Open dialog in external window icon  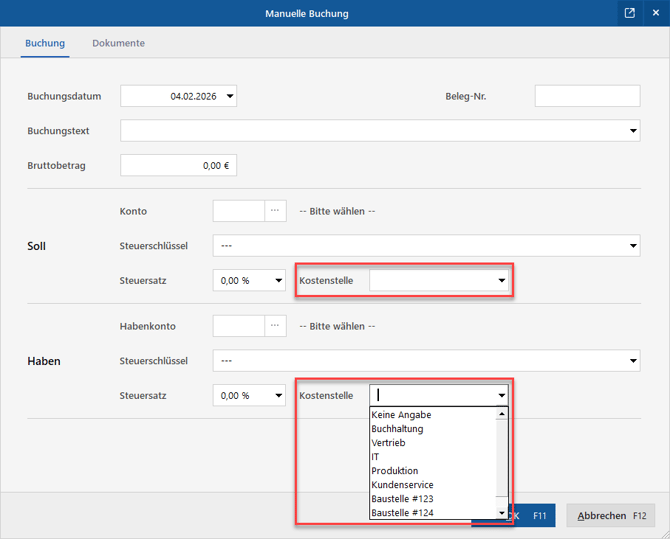tap(630, 13)
